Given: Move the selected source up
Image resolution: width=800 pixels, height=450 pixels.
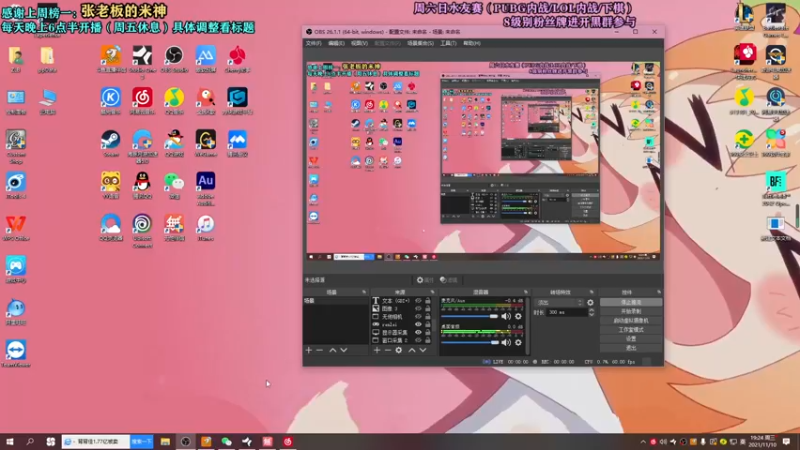Looking at the screenshot, I should [412, 350].
